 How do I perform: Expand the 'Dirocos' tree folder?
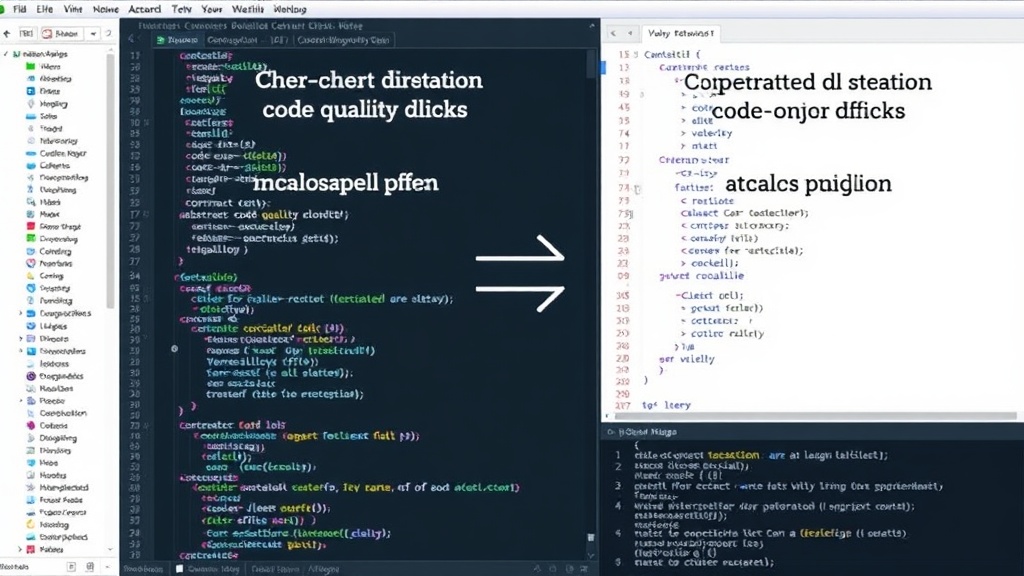click(x=20, y=339)
